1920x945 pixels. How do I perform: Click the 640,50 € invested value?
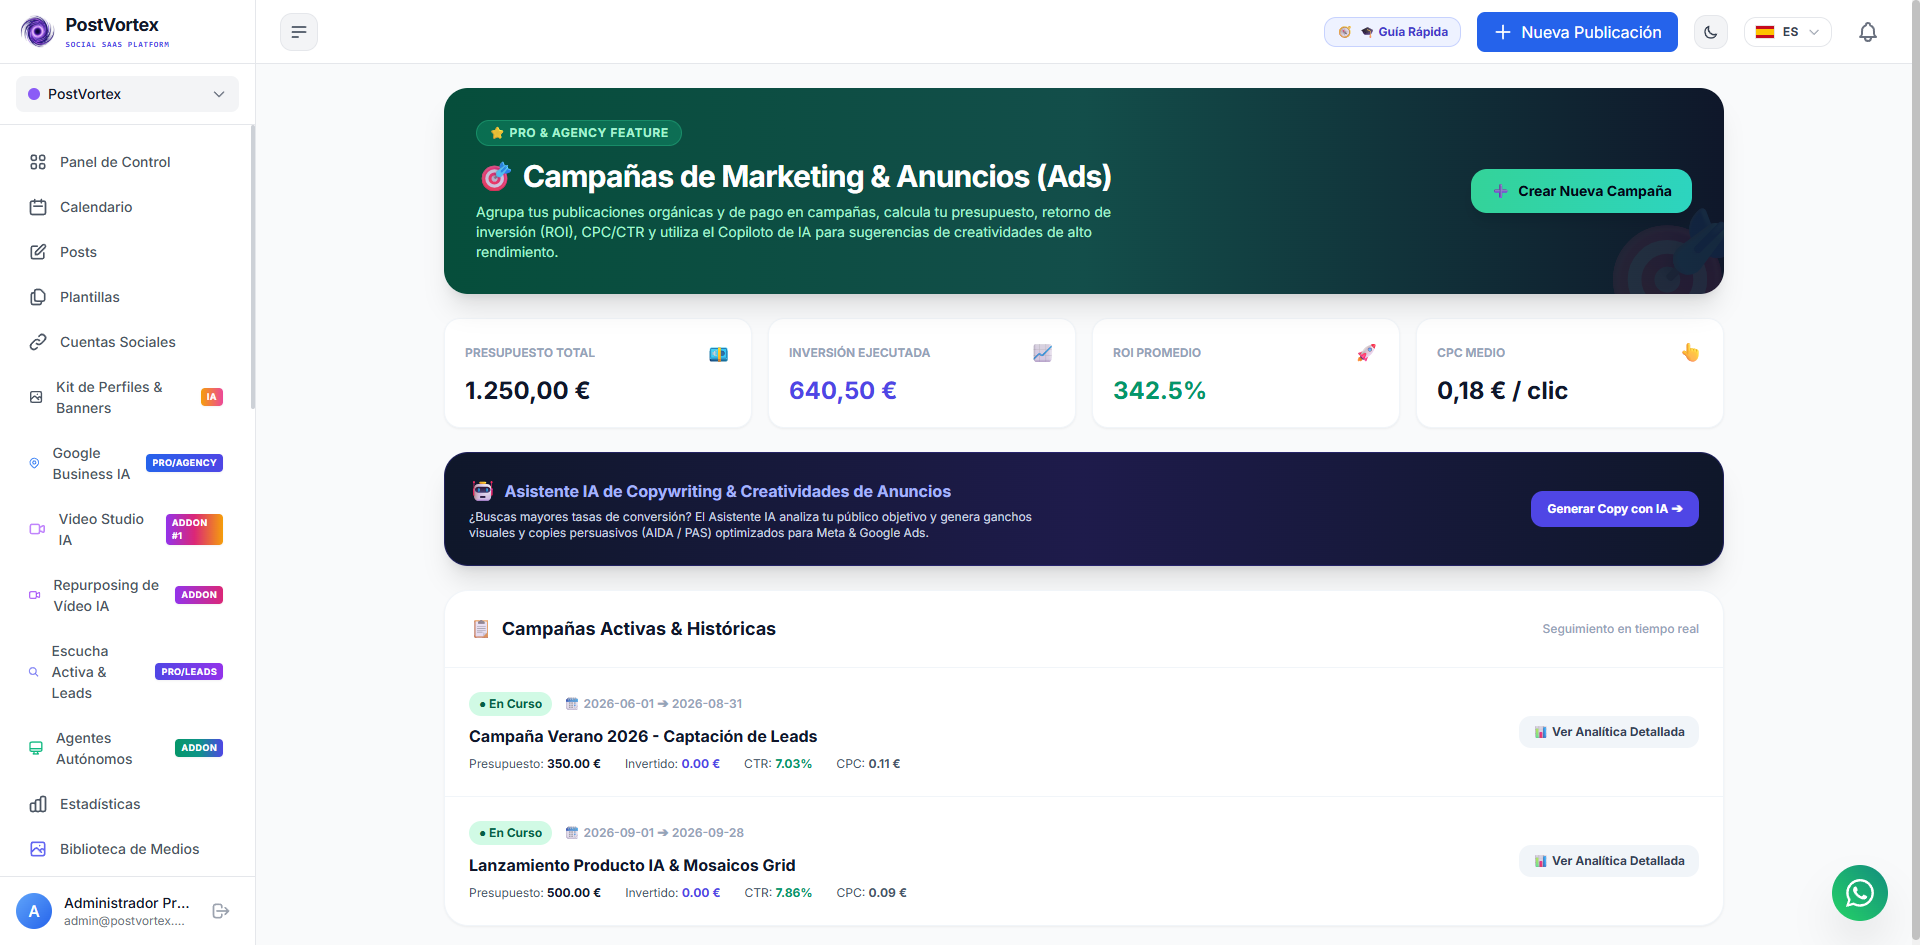tap(842, 390)
